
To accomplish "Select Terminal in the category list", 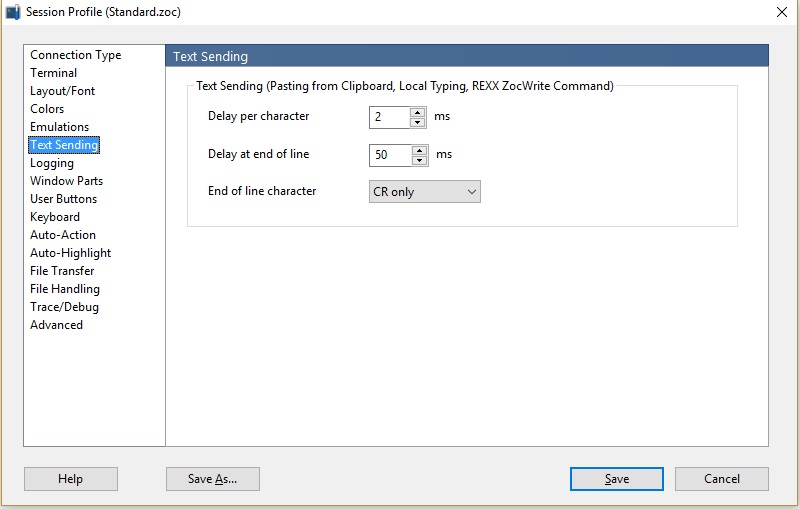I will (x=54, y=73).
